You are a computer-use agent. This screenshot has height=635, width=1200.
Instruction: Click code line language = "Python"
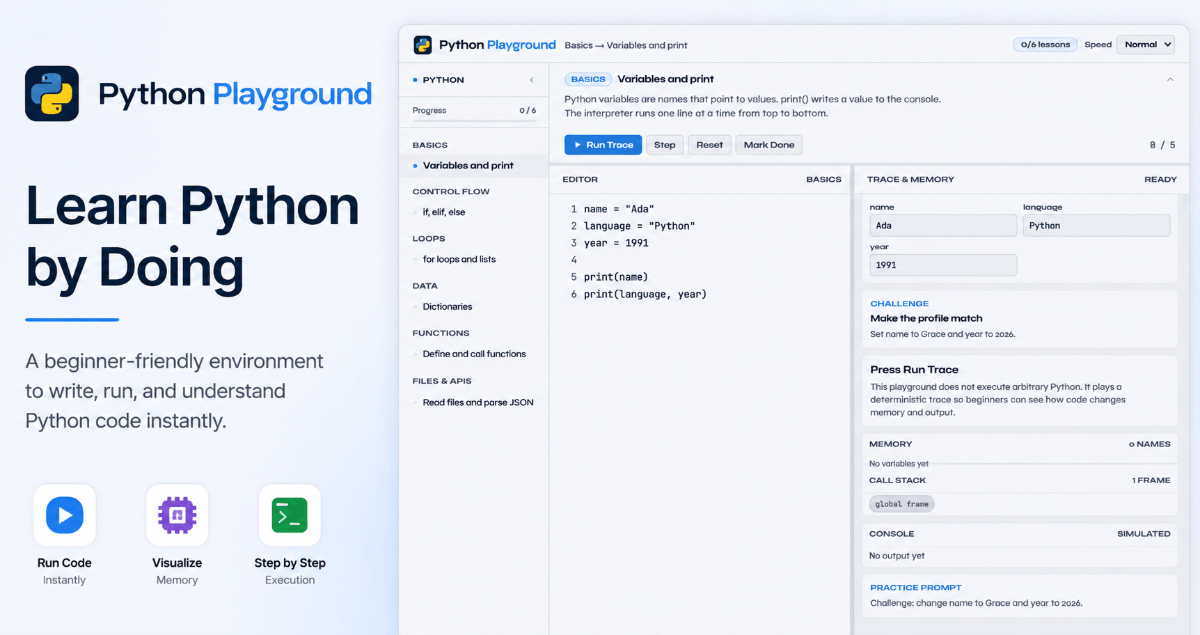pos(639,226)
